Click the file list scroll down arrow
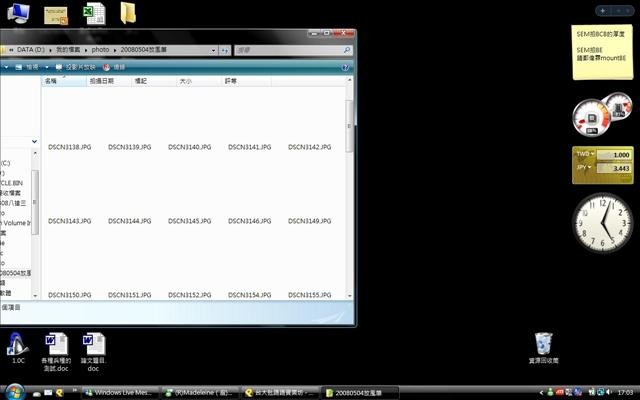Viewport: 640px width, 400px height. click(349, 296)
